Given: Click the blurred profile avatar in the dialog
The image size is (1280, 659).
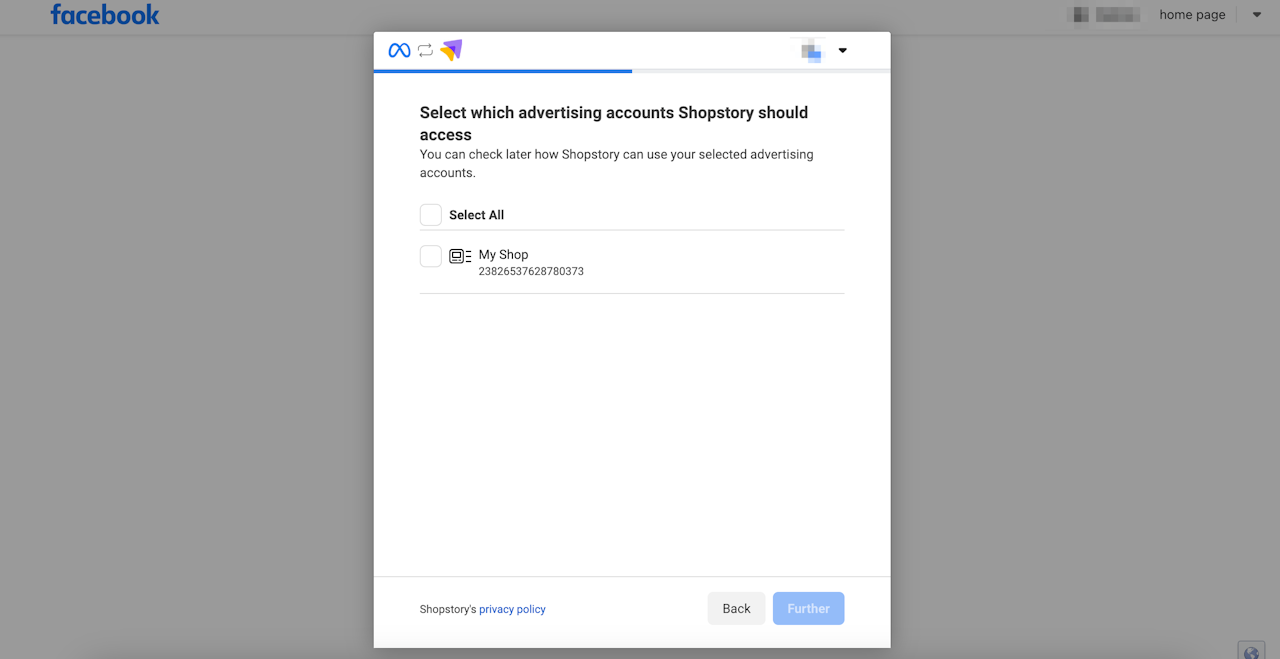Looking at the screenshot, I should pos(811,50).
